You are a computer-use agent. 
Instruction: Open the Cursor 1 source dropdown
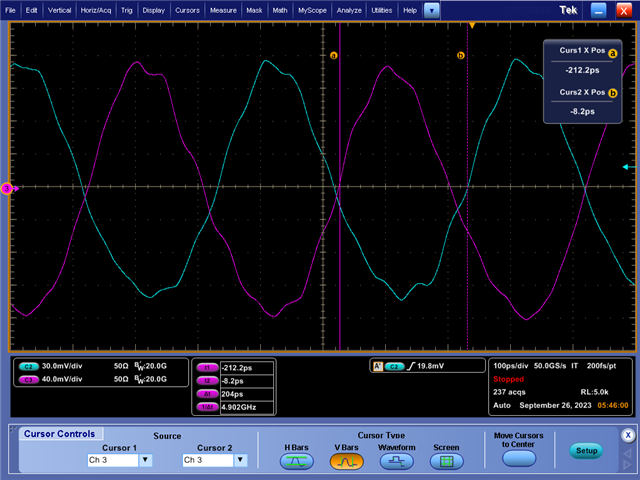pos(145,461)
